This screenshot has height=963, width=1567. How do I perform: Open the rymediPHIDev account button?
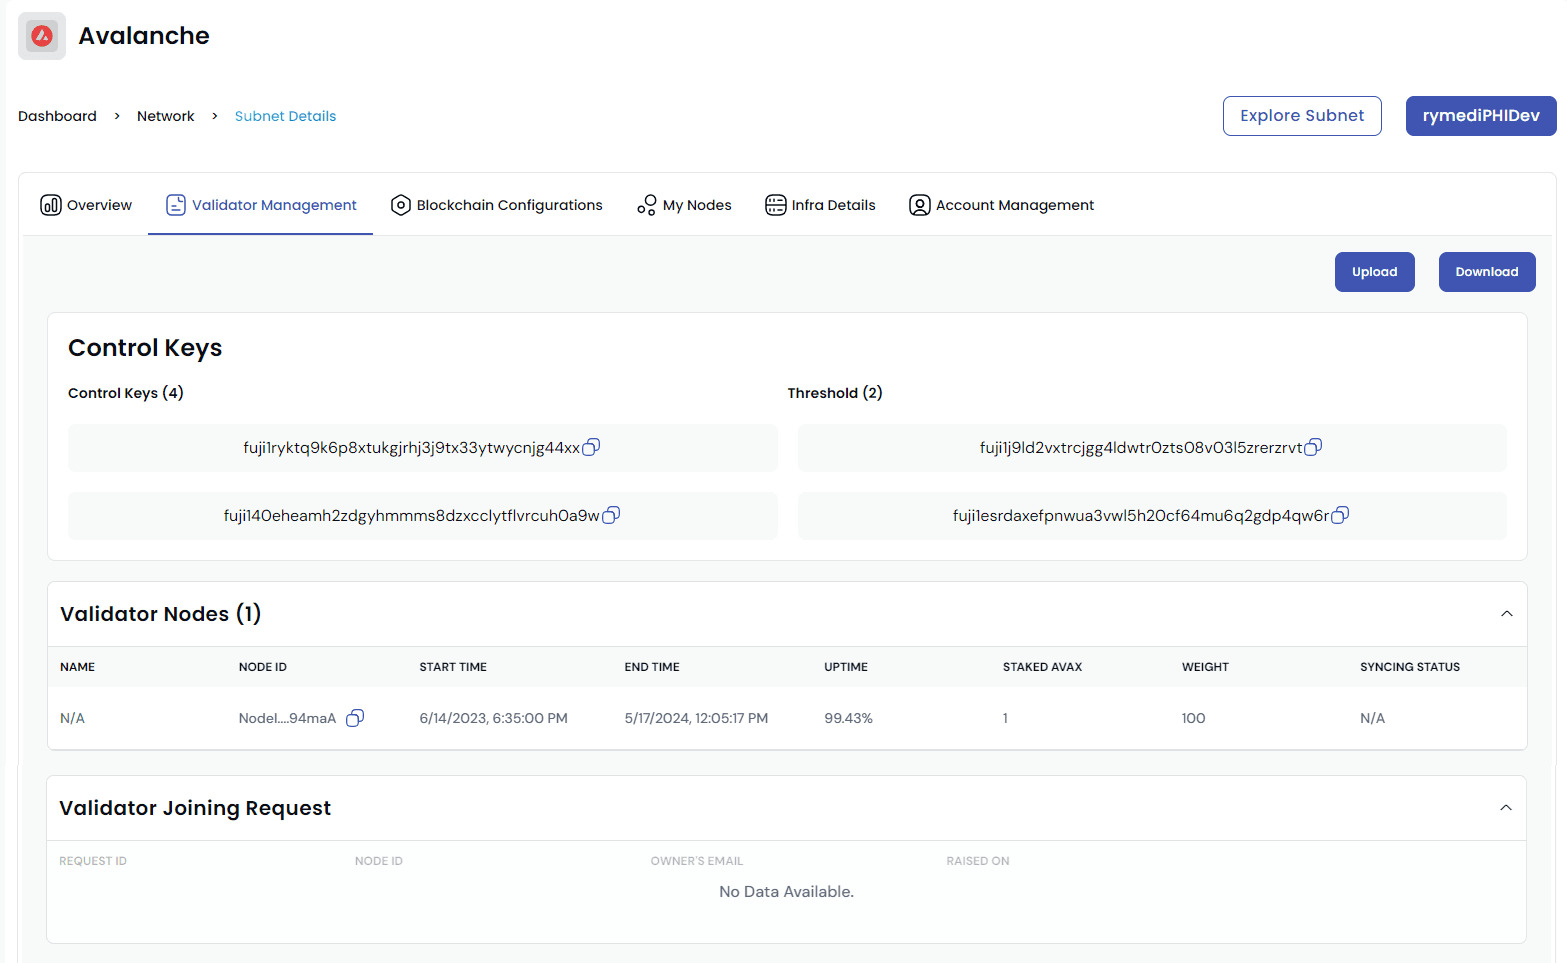coord(1481,116)
